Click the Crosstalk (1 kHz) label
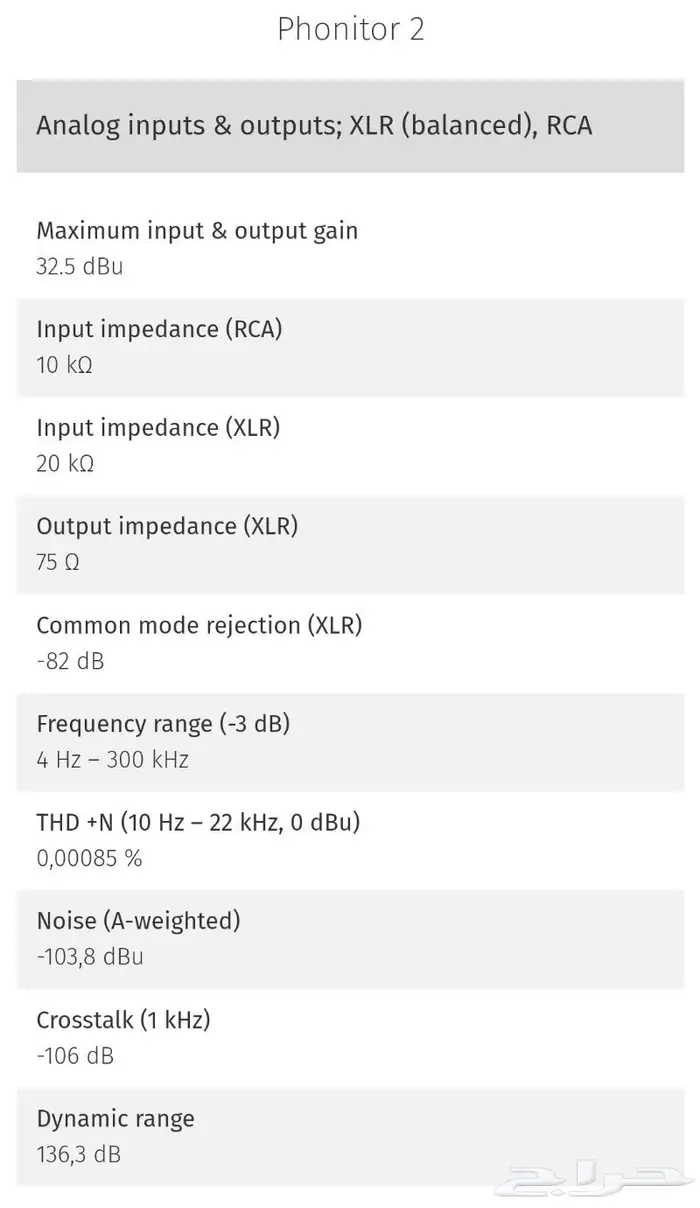Viewport: 700px width, 1208px height. 123,1020
